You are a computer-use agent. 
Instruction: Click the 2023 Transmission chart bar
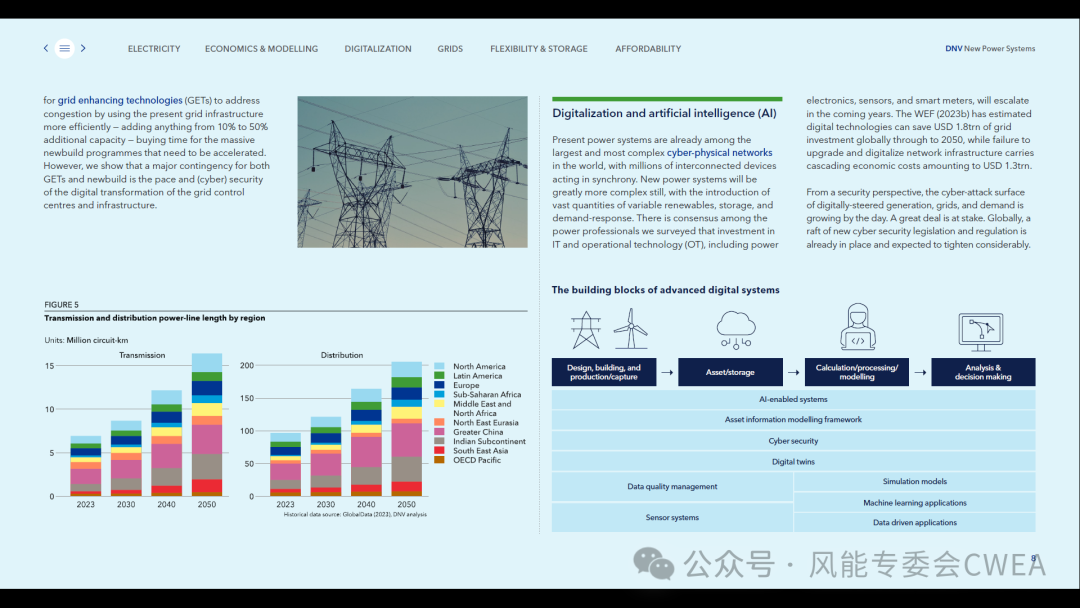85,466
